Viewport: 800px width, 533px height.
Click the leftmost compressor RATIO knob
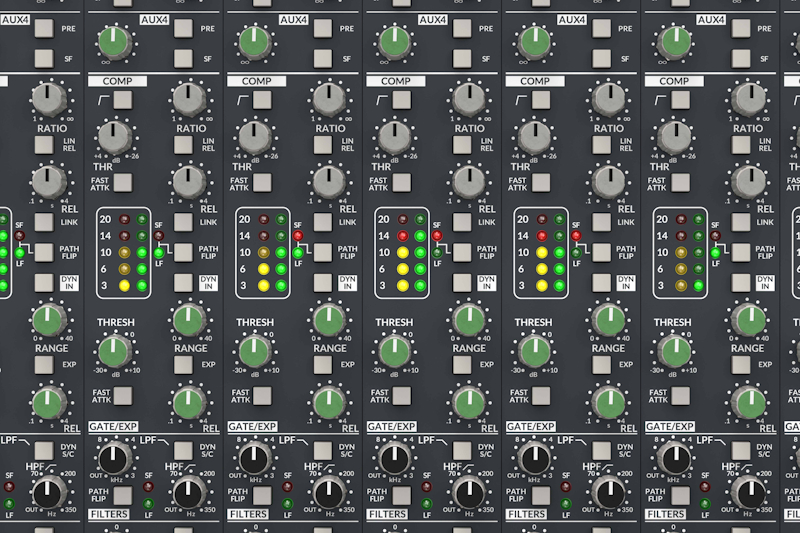tap(48, 98)
